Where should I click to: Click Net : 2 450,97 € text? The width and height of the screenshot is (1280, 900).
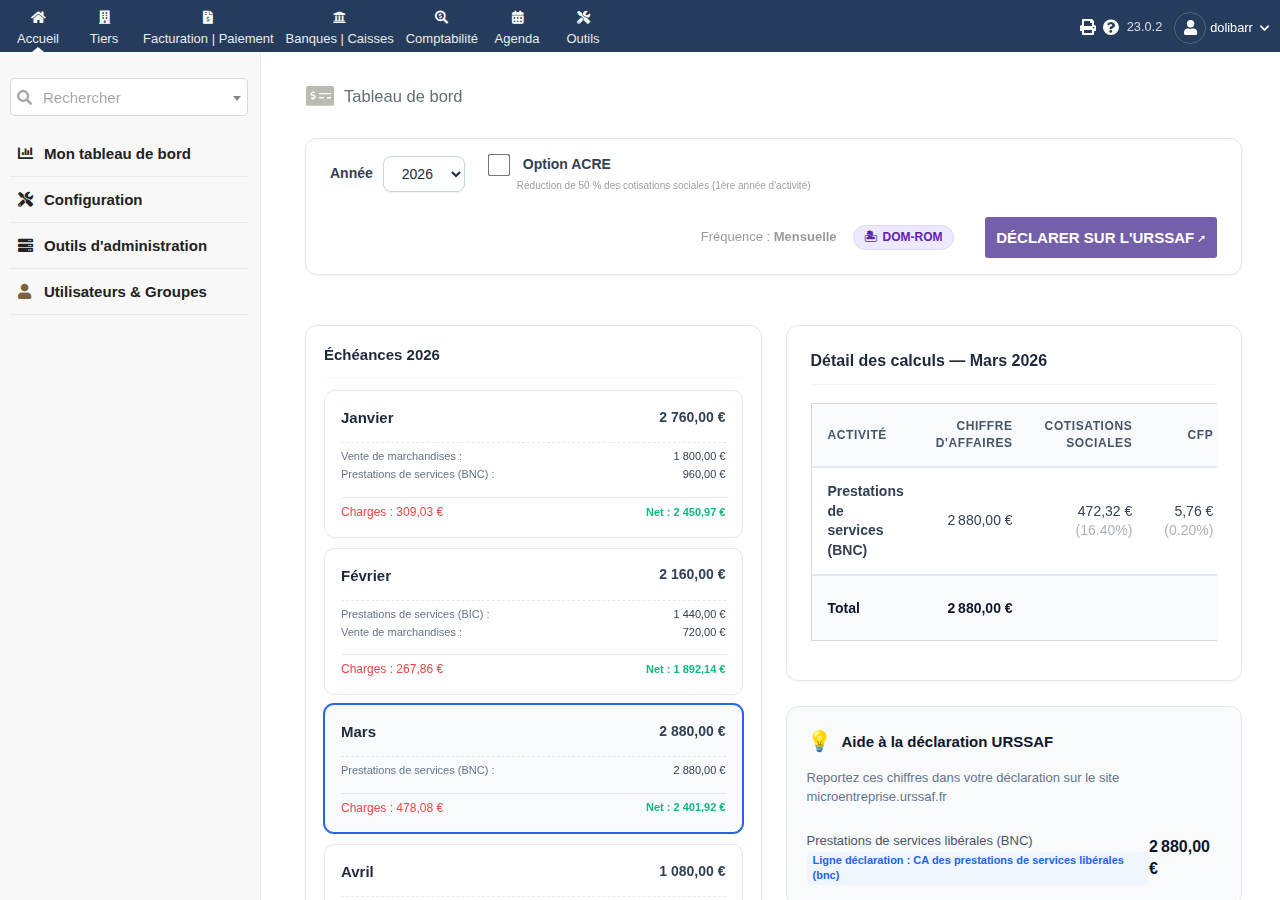coord(686,512)
